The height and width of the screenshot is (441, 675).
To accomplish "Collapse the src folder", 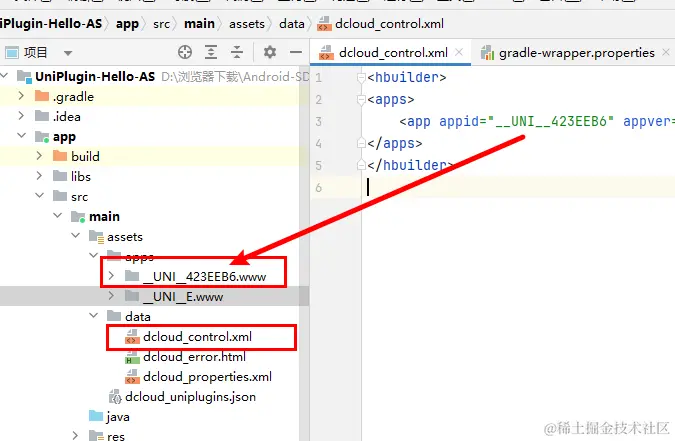I will click(39, 196).
